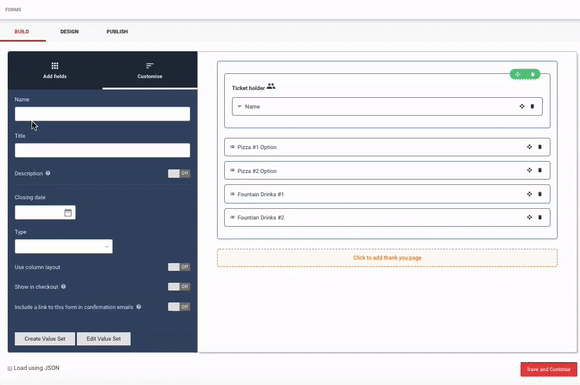580x385 pixels.
Task: Click the move icon for Pizza #1 Option
Action: point(529,147)
